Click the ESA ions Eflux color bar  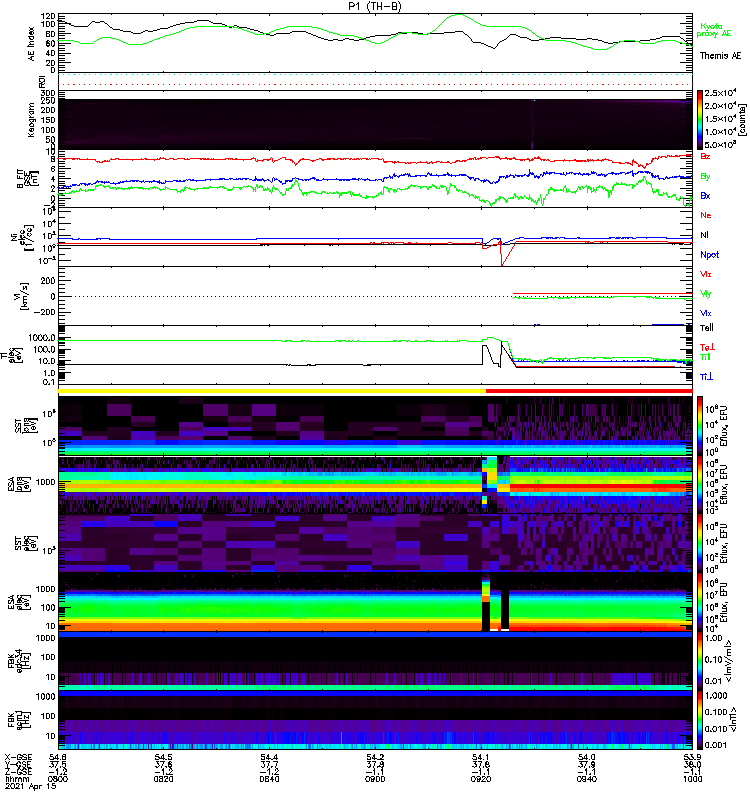[700, 485]
